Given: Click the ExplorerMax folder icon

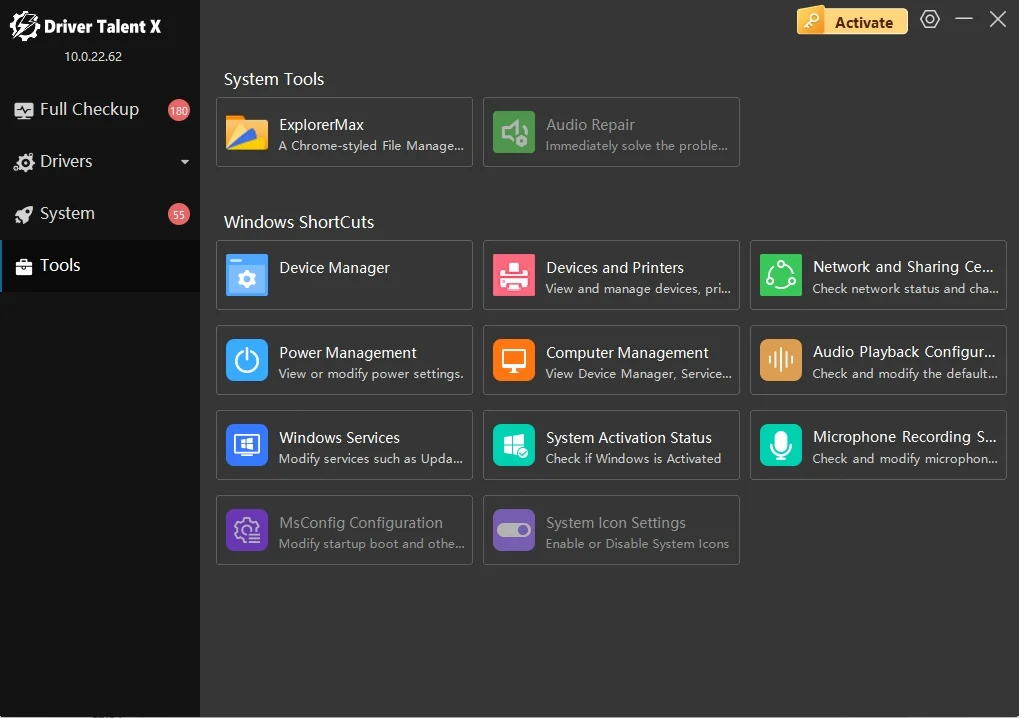Looking at the screenshot, I should [247, 133].
